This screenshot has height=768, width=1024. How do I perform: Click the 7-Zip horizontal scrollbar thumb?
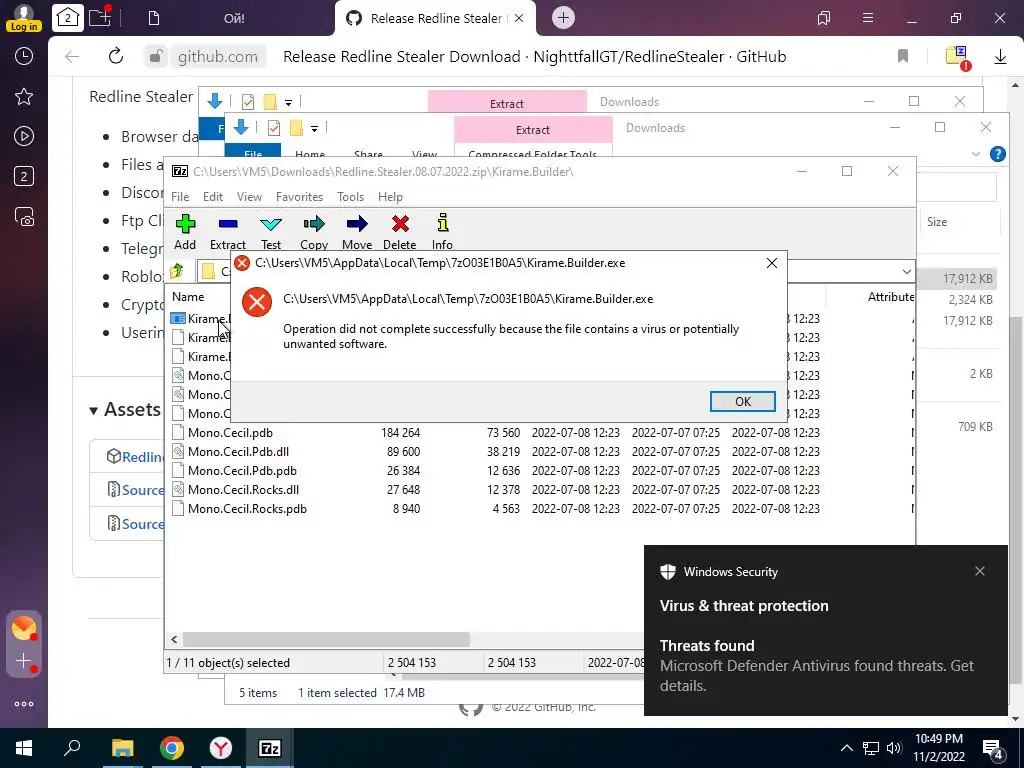[326, 639]
